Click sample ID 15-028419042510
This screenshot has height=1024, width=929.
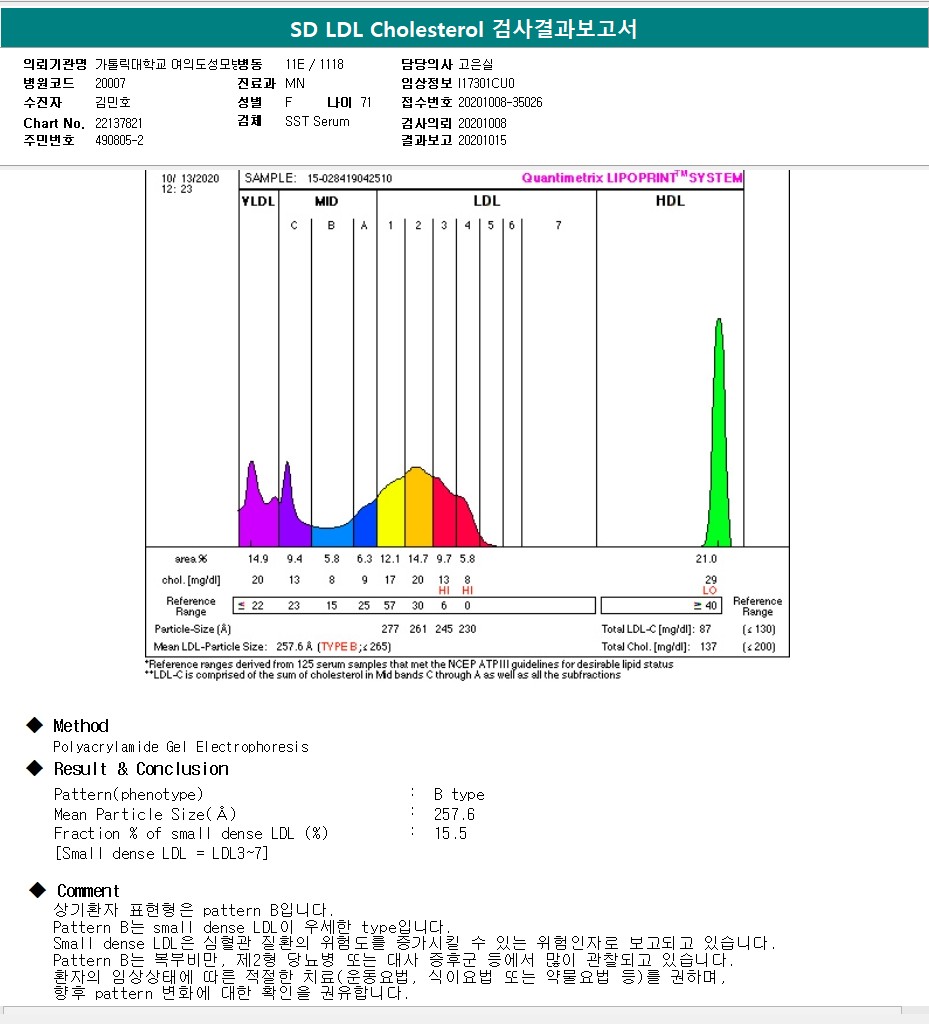[350, 178]
